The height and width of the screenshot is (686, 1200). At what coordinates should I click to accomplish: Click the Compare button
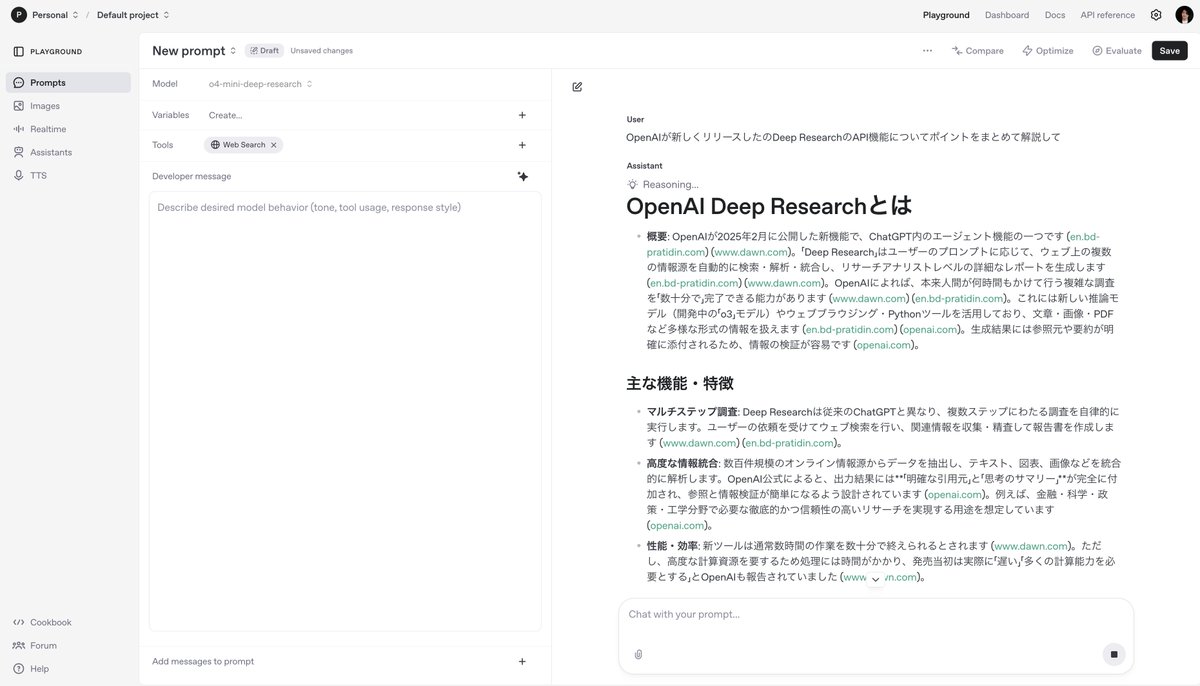tap(978, 50)
